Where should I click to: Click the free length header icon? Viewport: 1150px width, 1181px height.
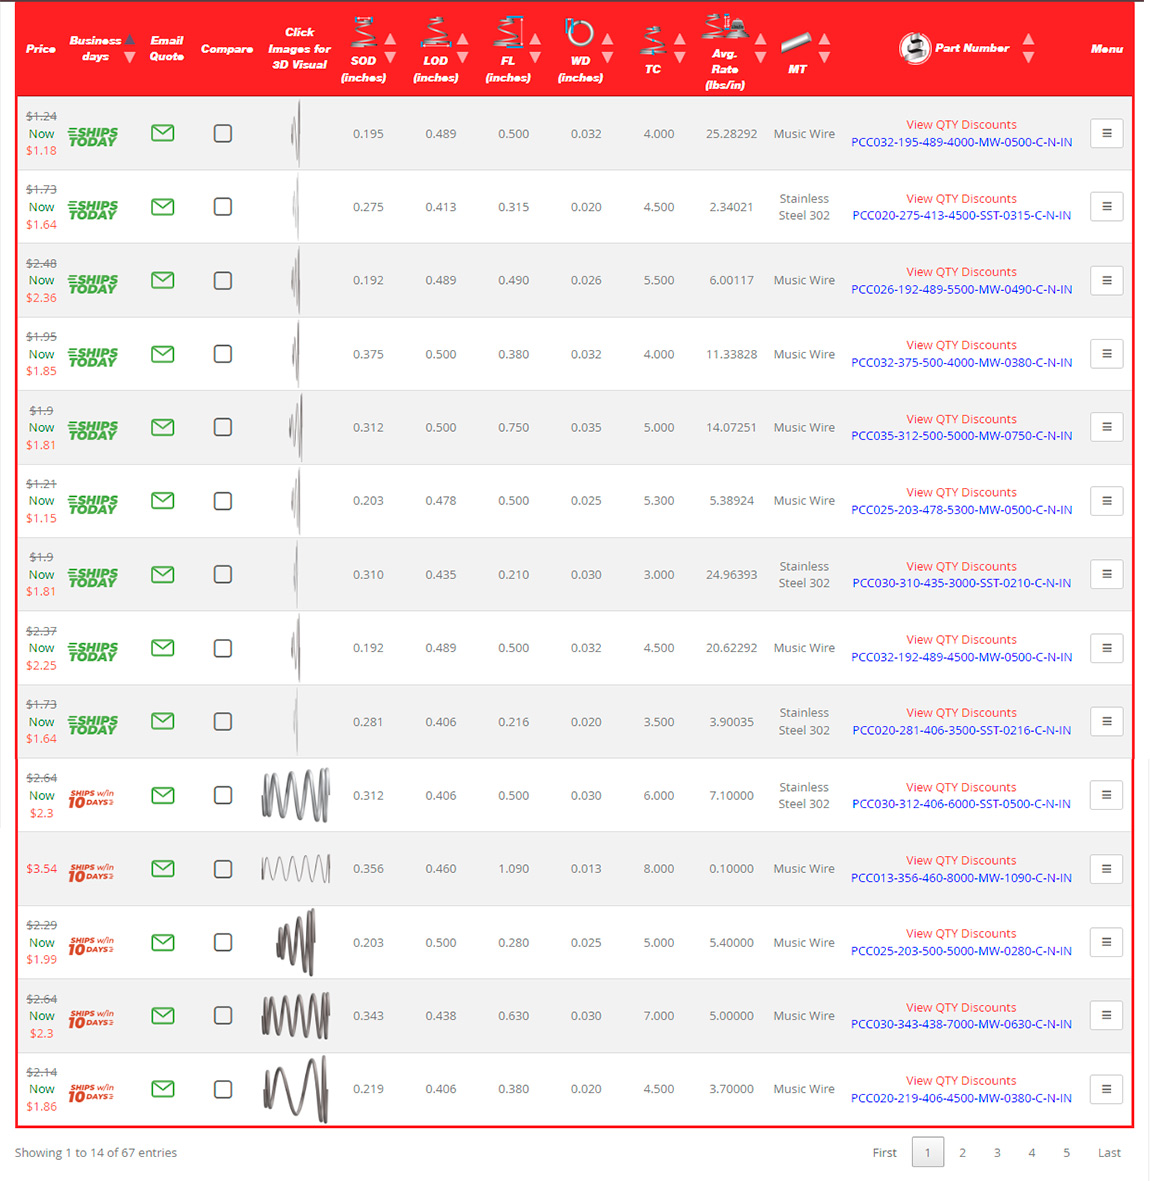coord(508,32)
